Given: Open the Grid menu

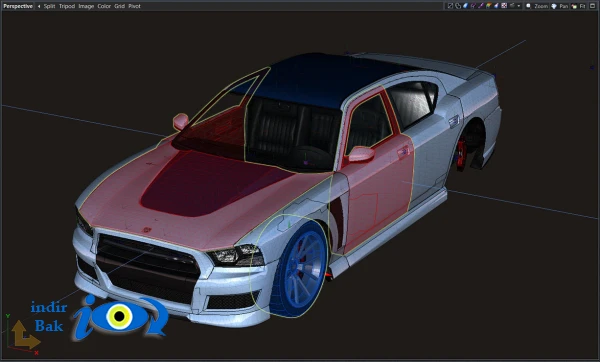Looking at the screenshot, I should click(x=119, y=6).
